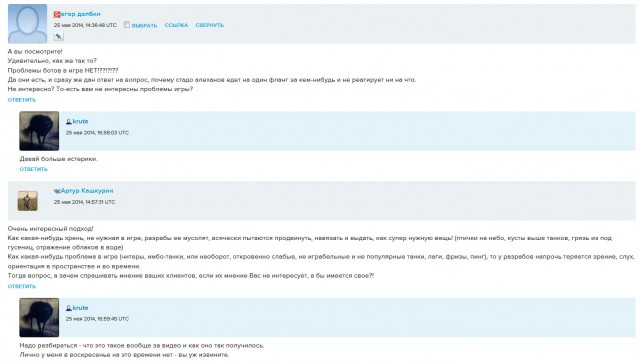Click the timestamp '25 мая 2014, 16:58:03 UTC'
The height and width of the screenshot is (362, 640).
[97, 133]
